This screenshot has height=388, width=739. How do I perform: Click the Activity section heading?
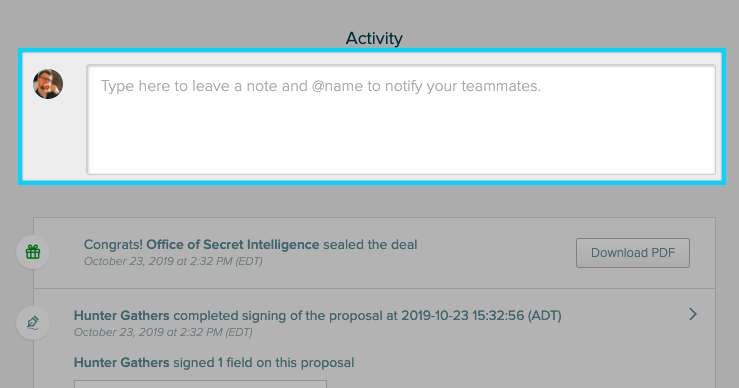point(374,38)
